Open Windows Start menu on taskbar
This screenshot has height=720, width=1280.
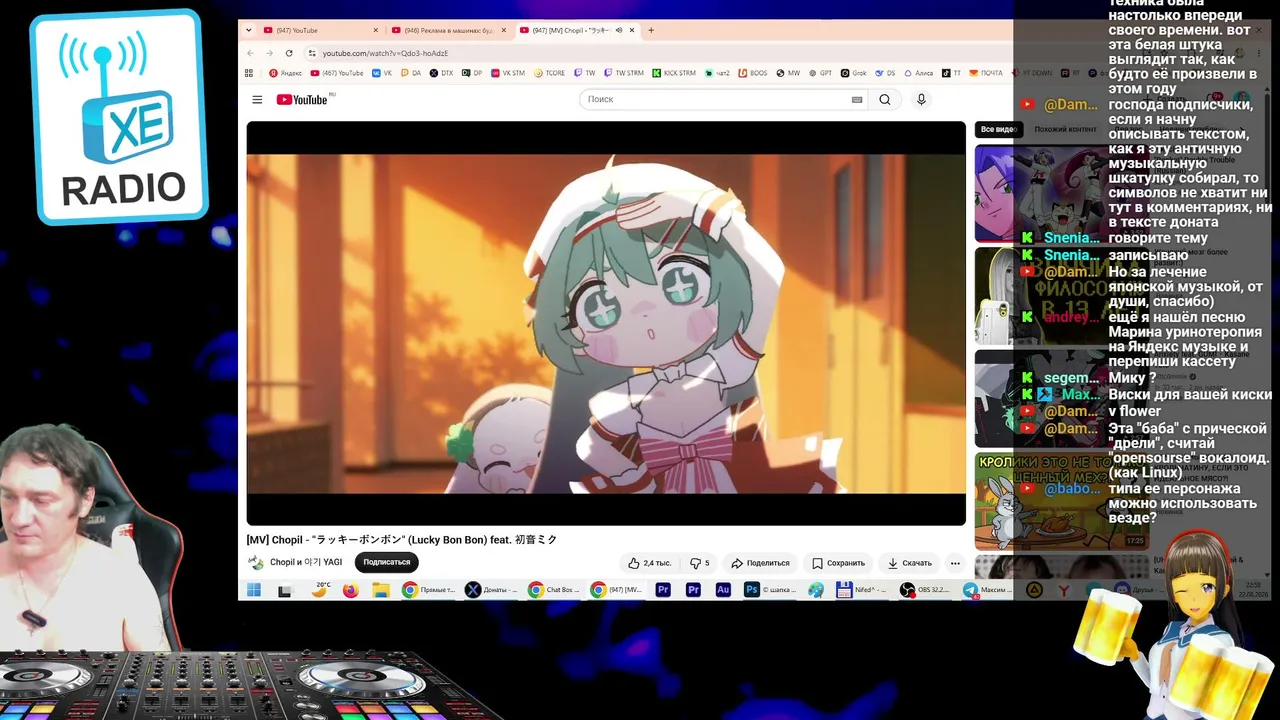(x=254, y=590)
